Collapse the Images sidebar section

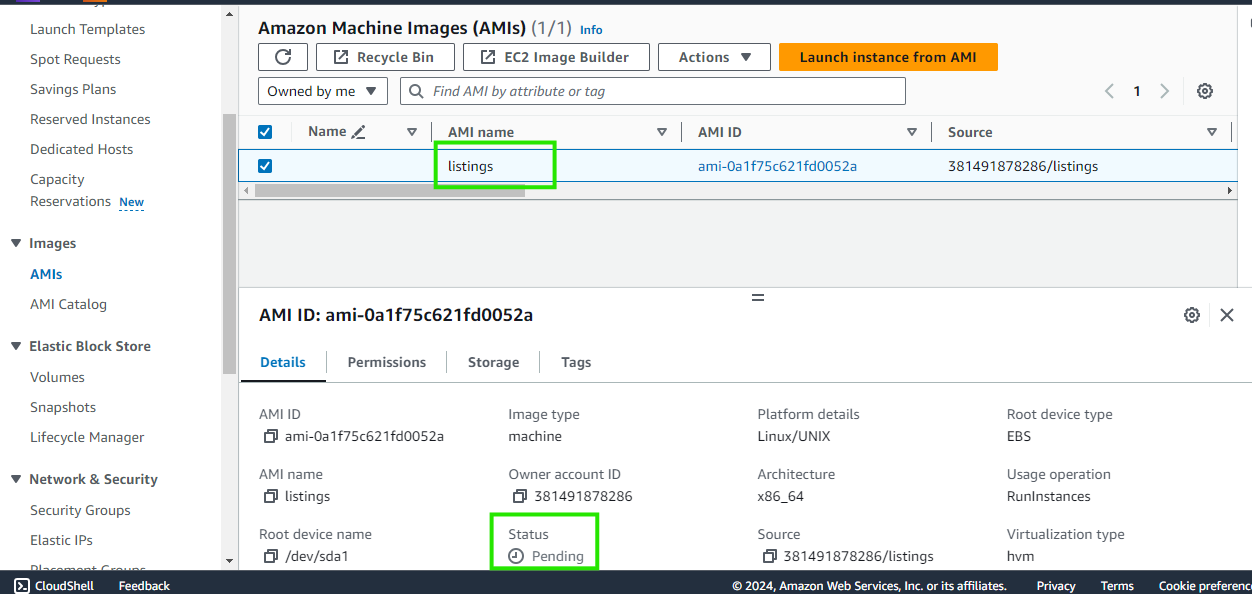(x=16, y=243)
